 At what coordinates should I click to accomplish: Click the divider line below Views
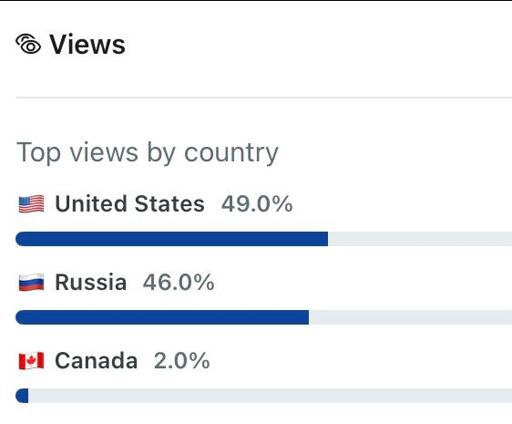coord(264,98)
